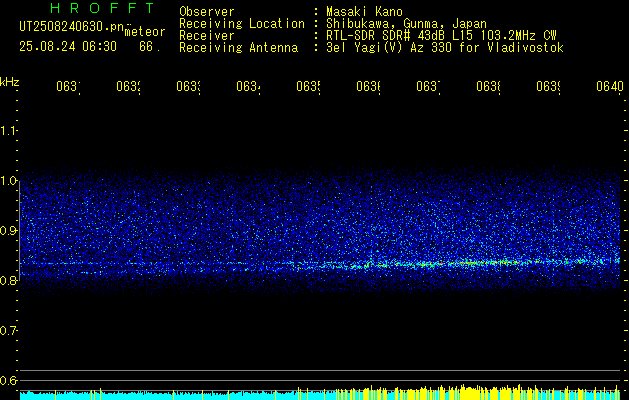Select location Shibukawa, Gunma, Japan

pyautogui.click(x=406, y=24)
